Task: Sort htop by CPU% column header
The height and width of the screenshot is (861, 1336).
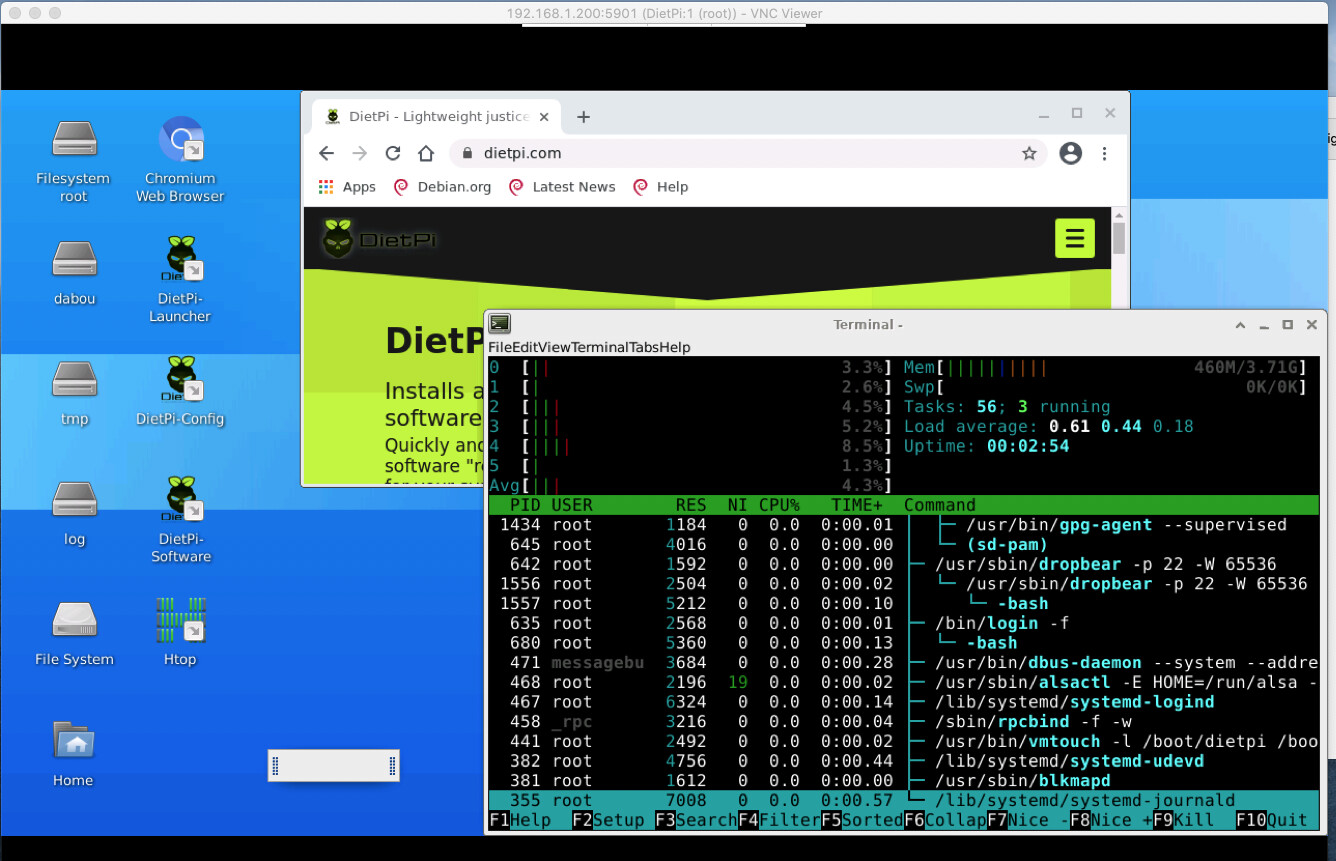Action: pyautogui.click(x=779, y=505)
